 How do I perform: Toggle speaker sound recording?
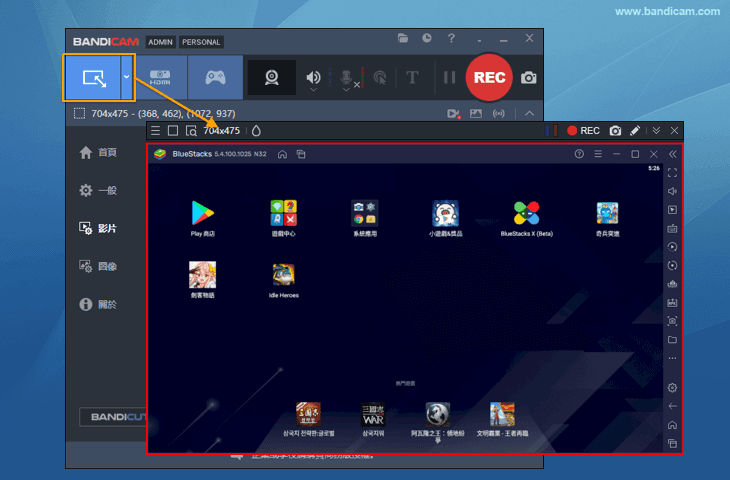[314, 77]
